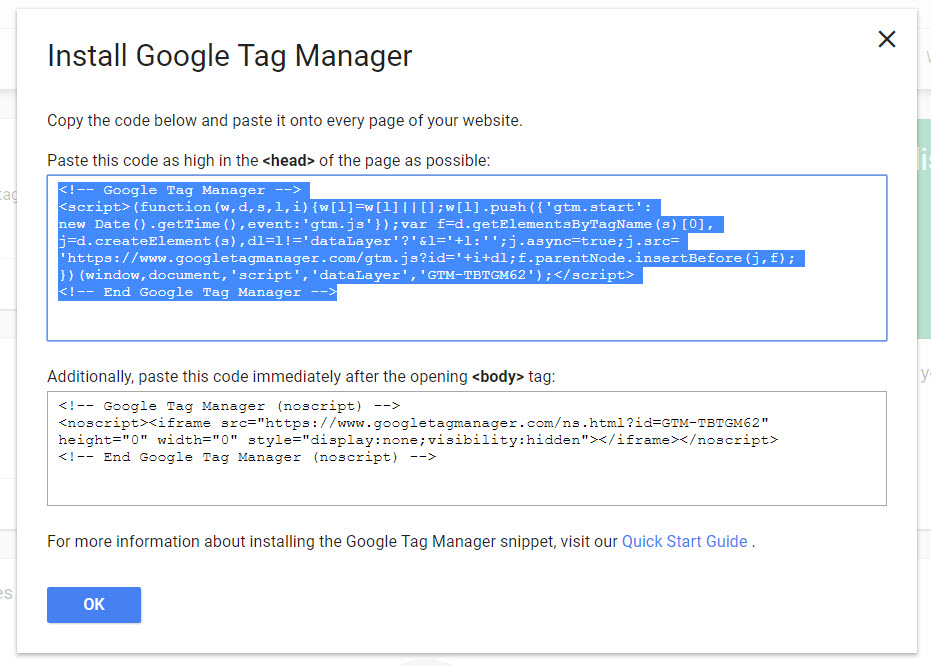Click the opening '<!-- Google Tag Manager -->' comment line

click(x=180, y=190)
